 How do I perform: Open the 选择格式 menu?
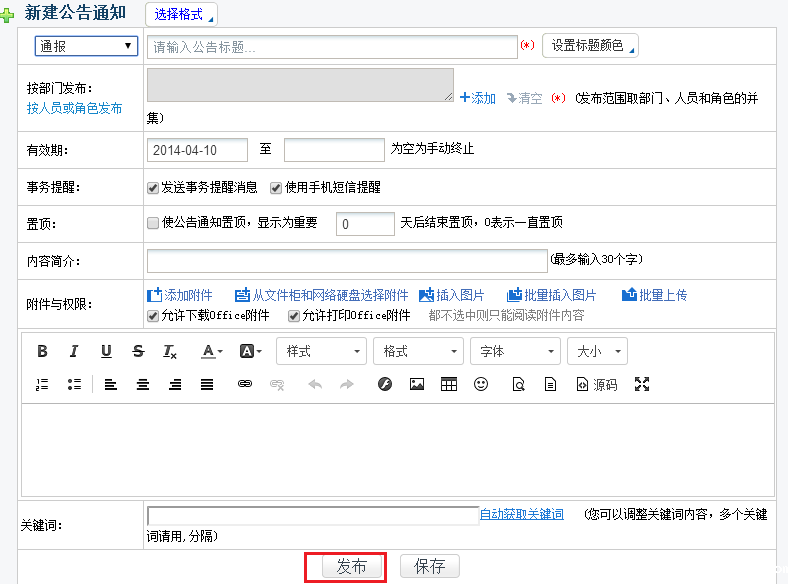182,15
